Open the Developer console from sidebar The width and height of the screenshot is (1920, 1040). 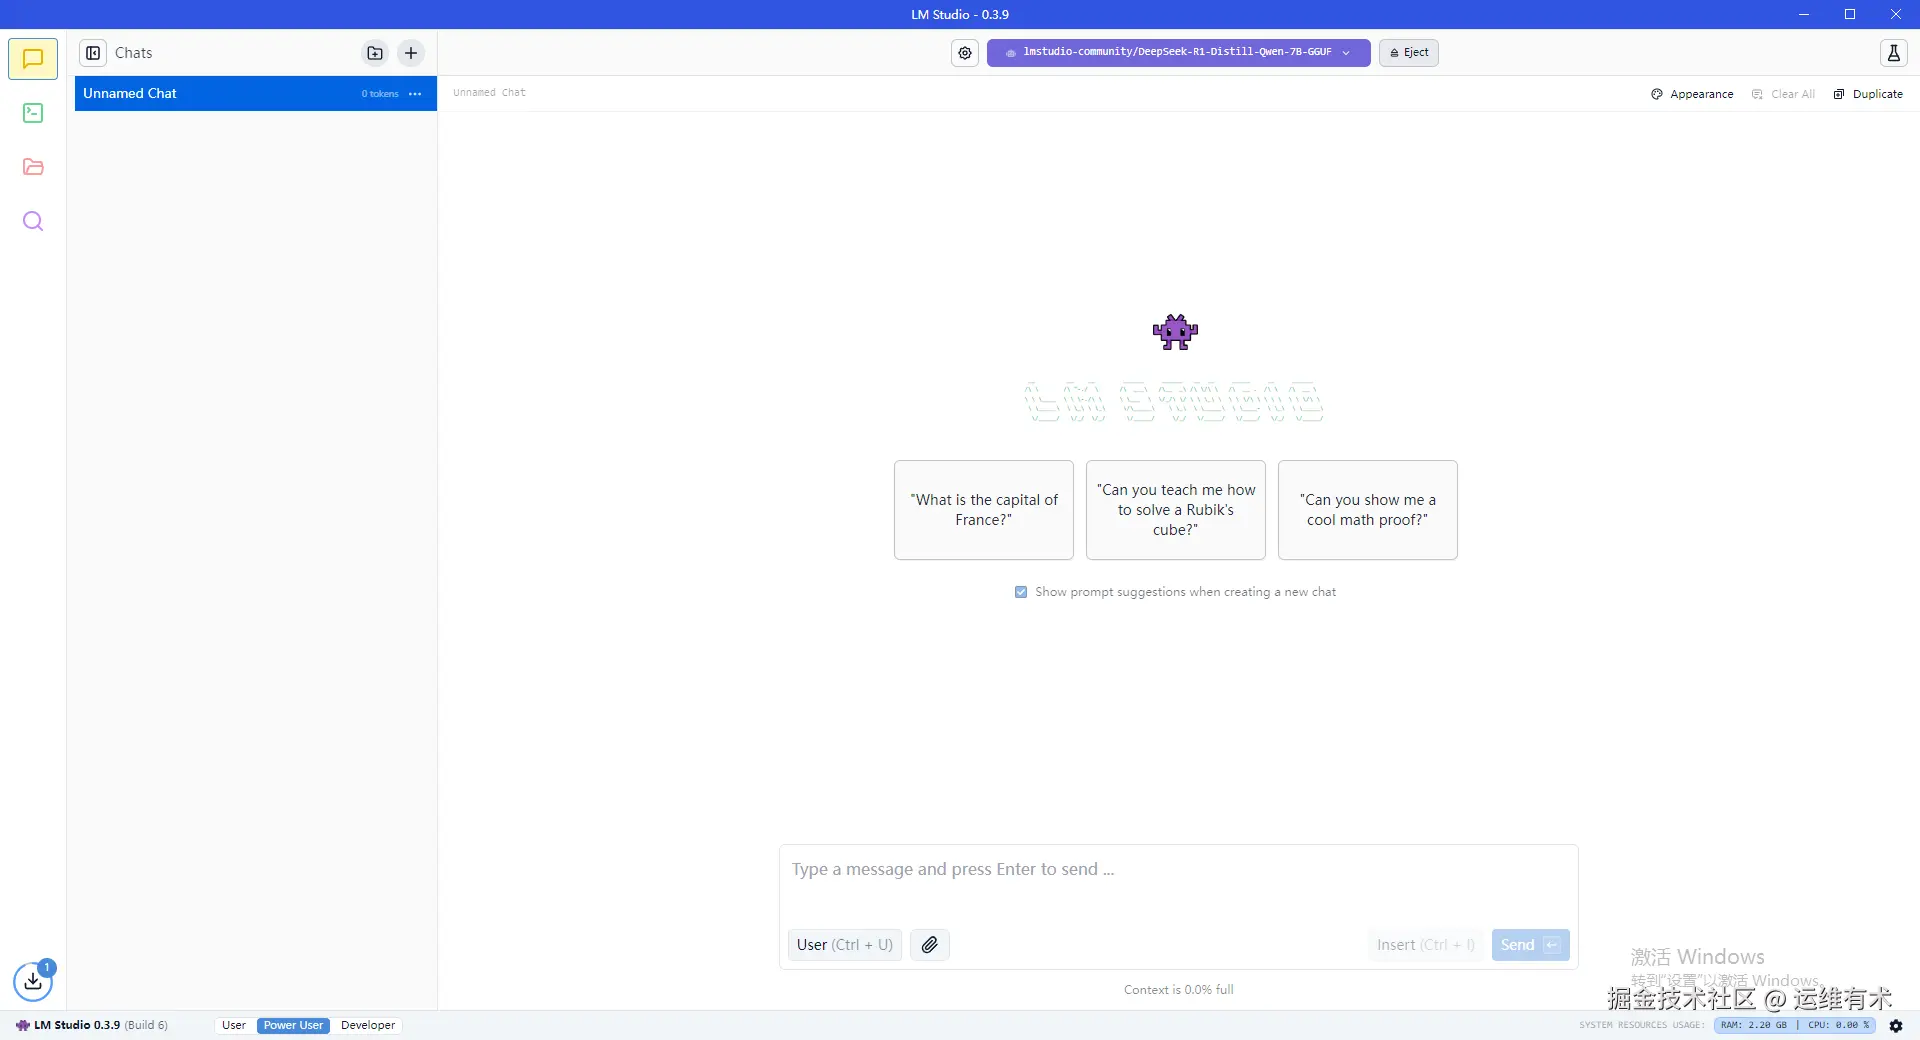[33, 113]
